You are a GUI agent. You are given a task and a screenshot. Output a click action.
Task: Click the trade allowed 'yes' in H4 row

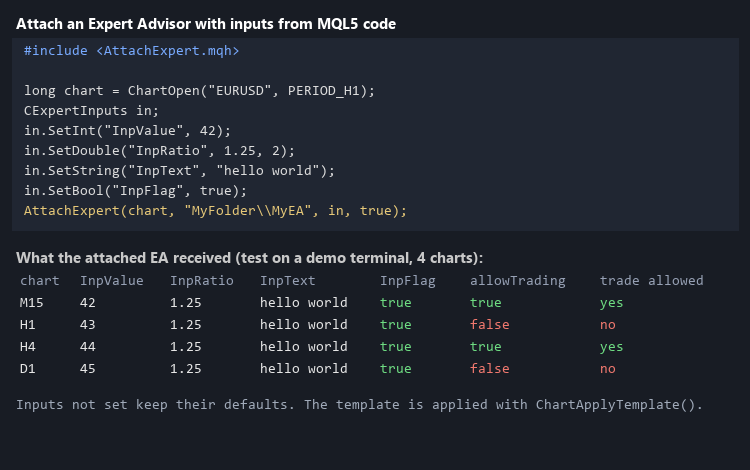(x=611, y=347)
